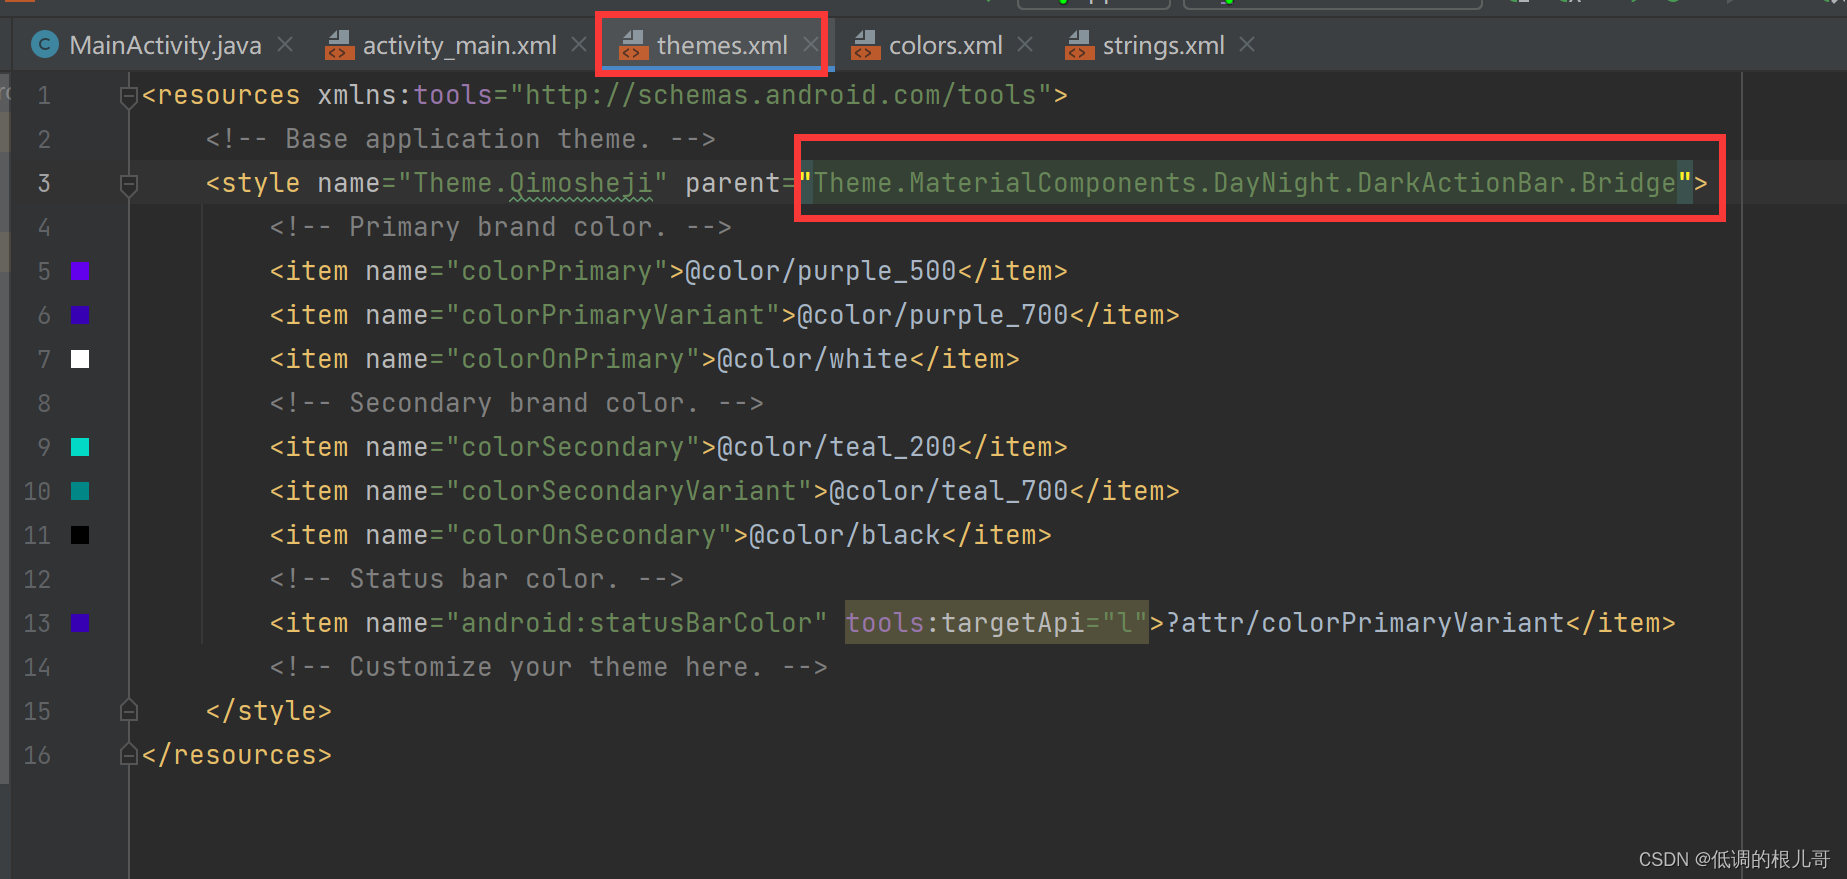Click the @color/teal_700 reference

pyautogui.click(x=948, y=491)
